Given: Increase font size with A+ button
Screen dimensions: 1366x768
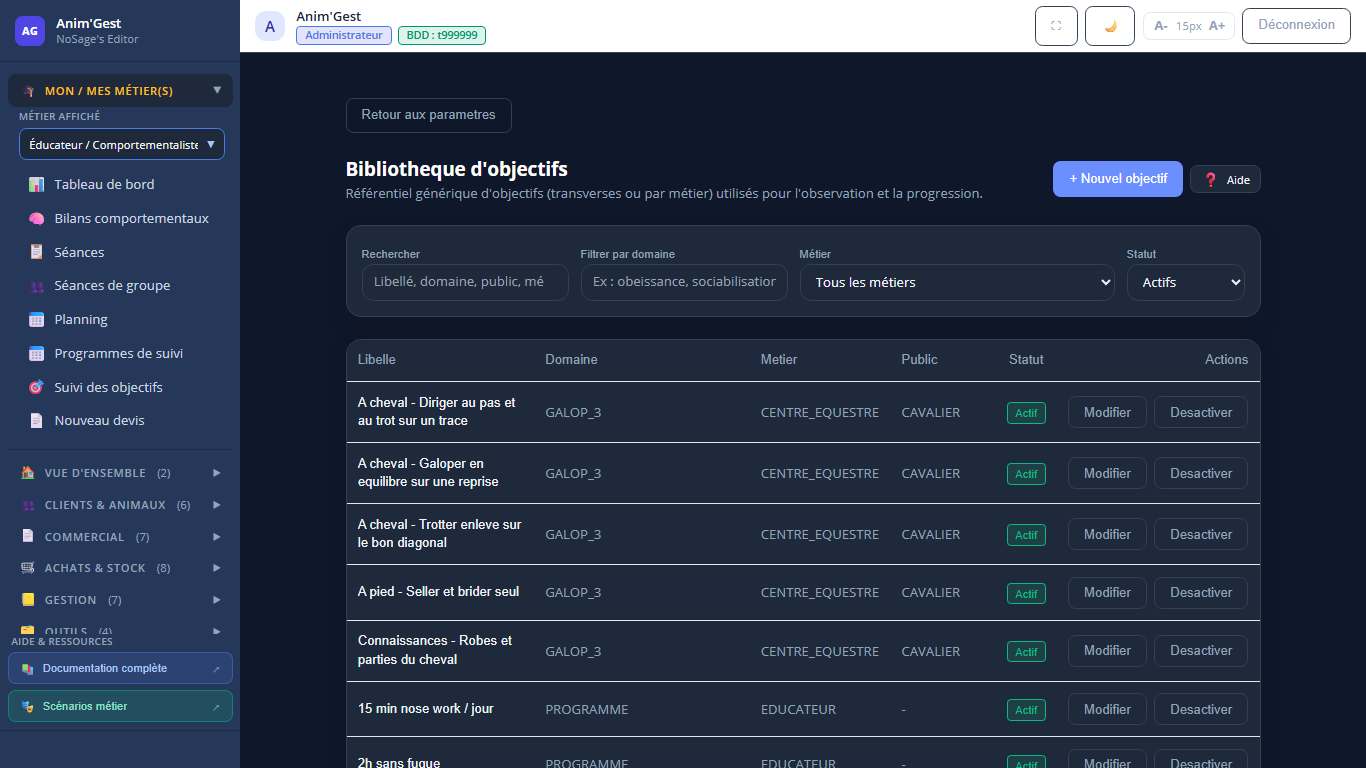Looking at the screenshot, I should tap(1217, 26).
